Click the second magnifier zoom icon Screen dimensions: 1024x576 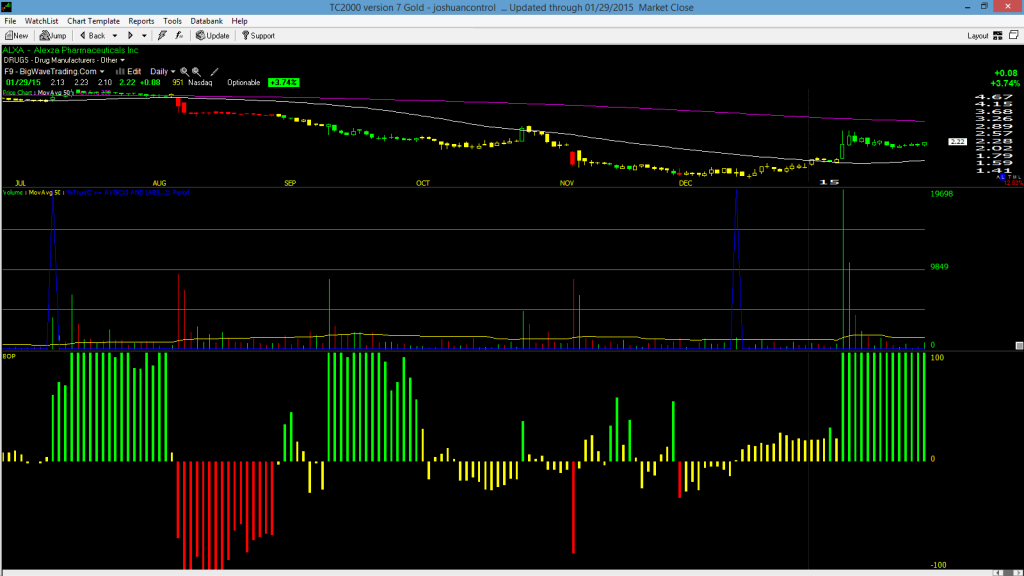[x=196, y=72]
